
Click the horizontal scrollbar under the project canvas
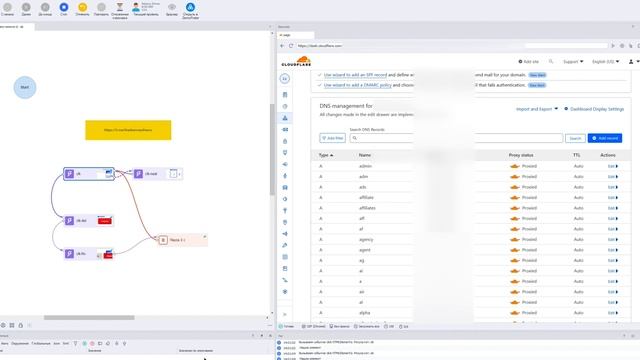(89, 318)
